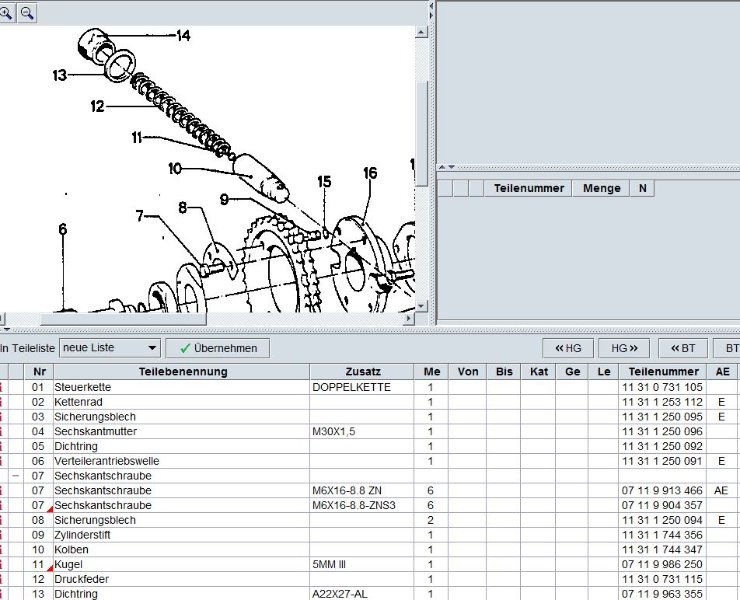Viewport: 740px width, 600px height.
Task: Click the horizontal divider arrows above Teilenummer
Action: pos(449,167)
